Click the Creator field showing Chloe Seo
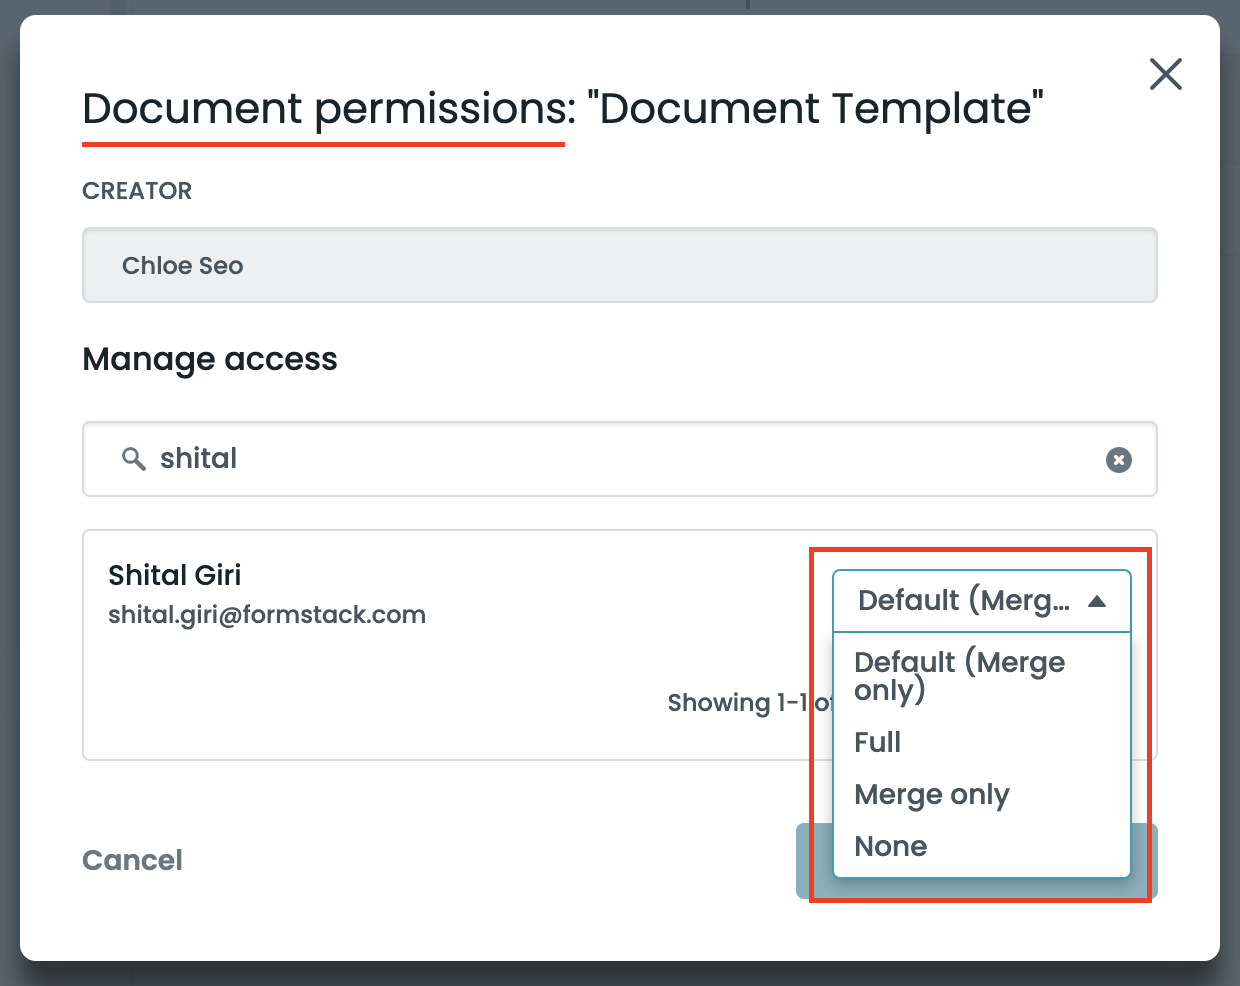 coord(620,265)
